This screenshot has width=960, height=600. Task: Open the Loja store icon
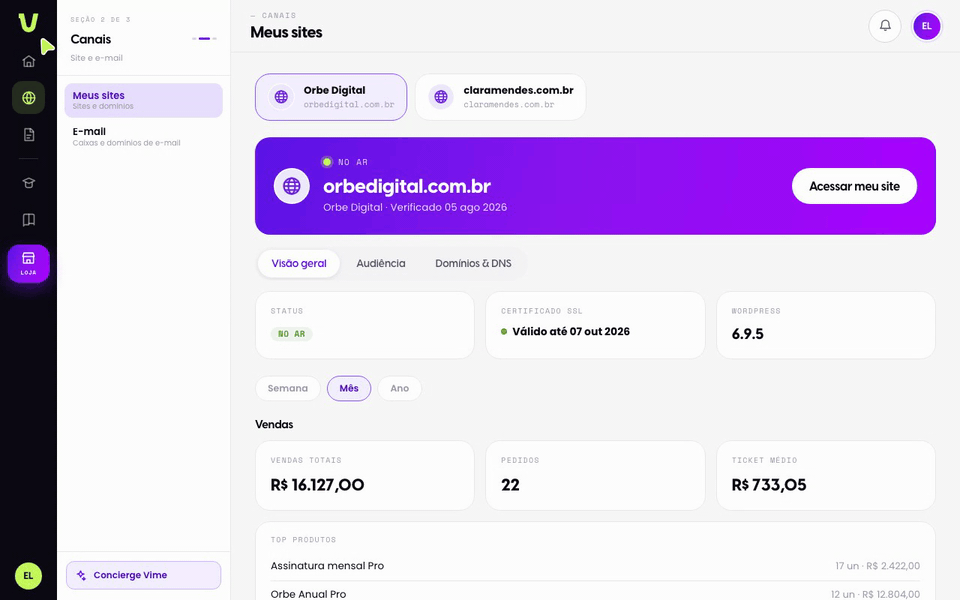(x=28, y=263)
